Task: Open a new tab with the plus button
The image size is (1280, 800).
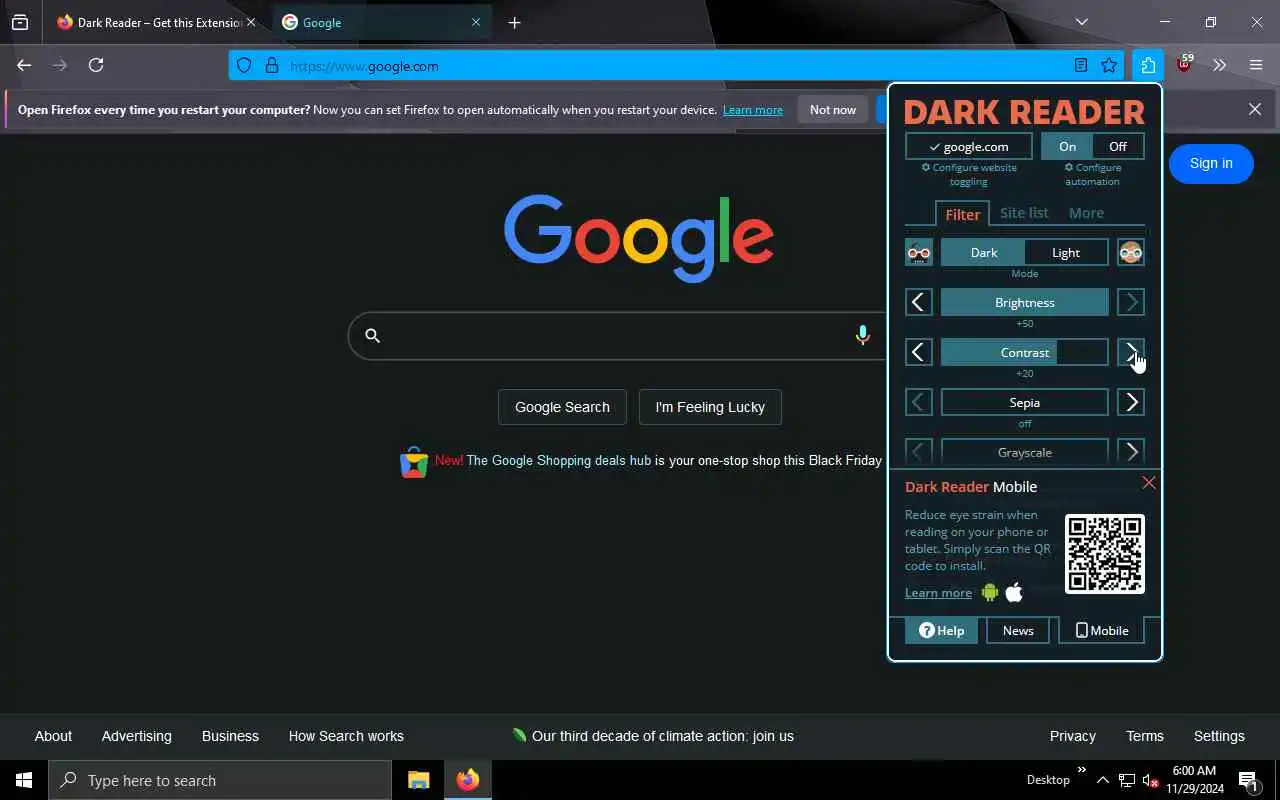Action: [514, 22]
